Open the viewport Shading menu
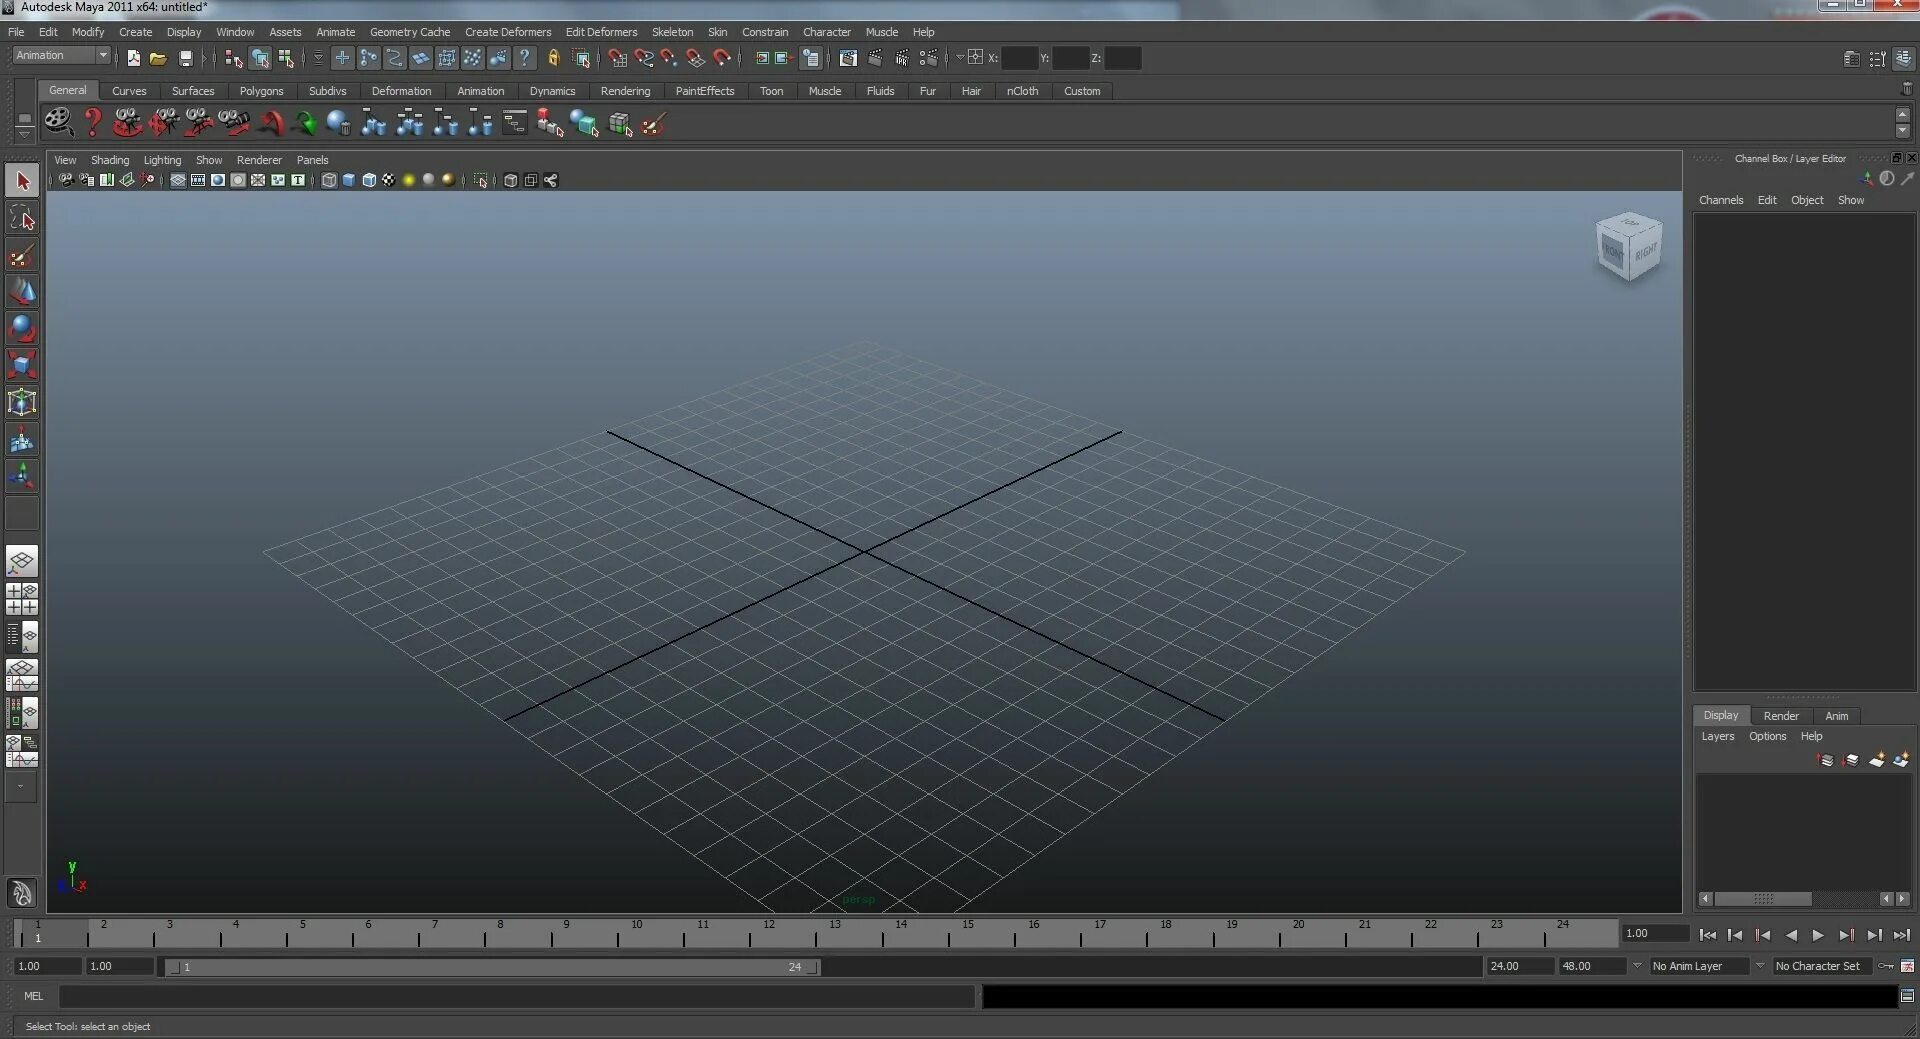The height and width of the screenshot is (1039, 1920). [x=109, y=160]
